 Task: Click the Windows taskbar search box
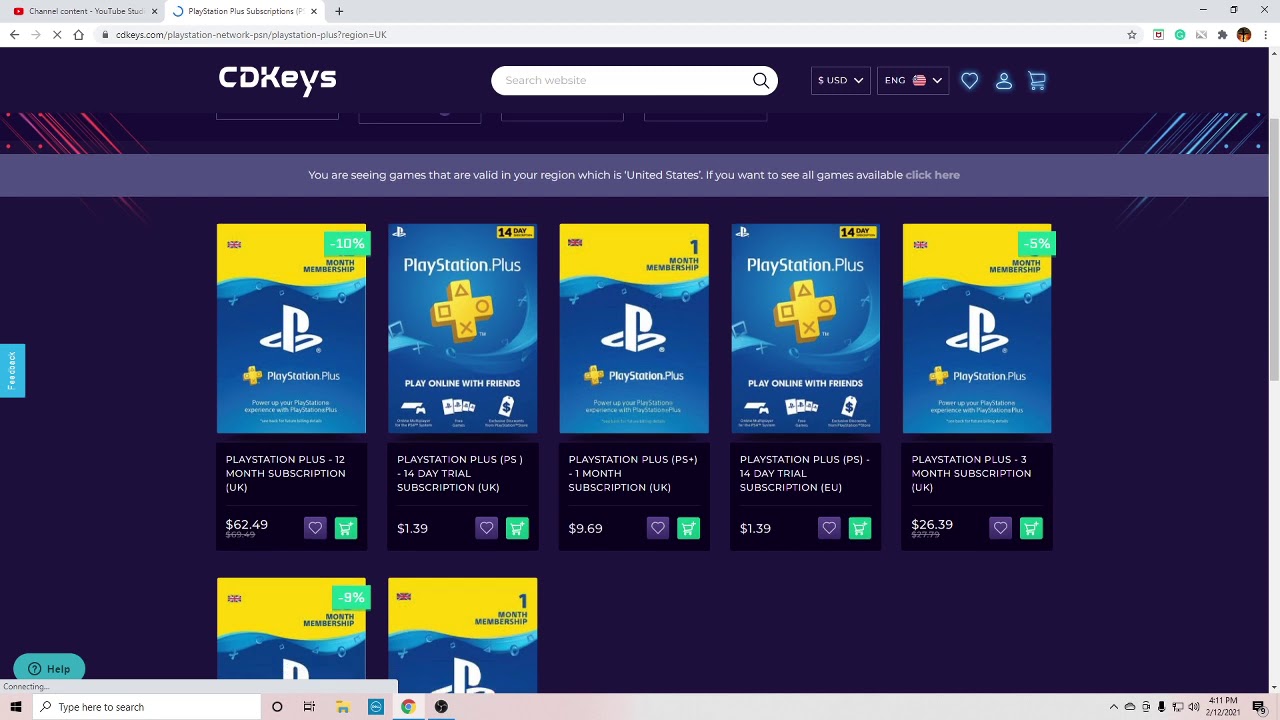(147, 707)
